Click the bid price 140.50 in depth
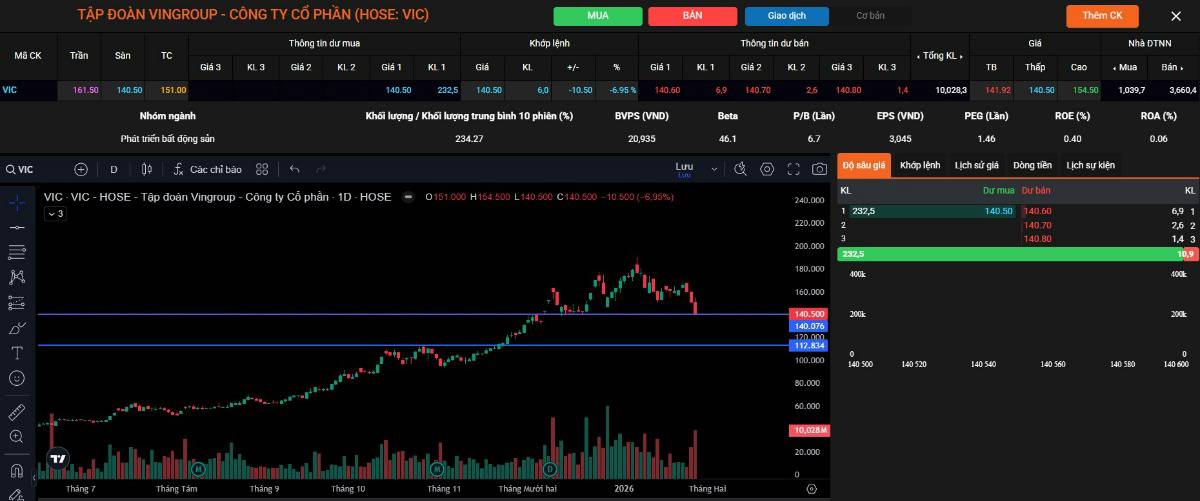1200x501 pixels. point(998,211)
